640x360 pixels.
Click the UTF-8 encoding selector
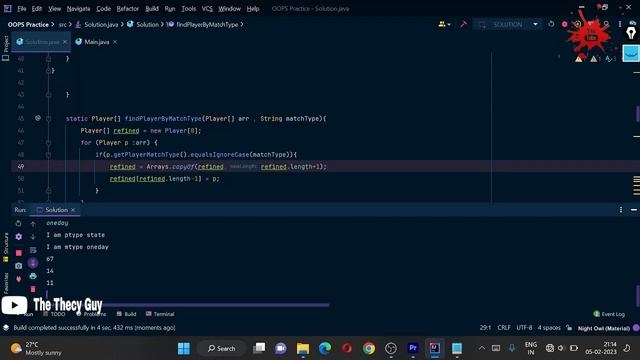(x=524, y=328)
